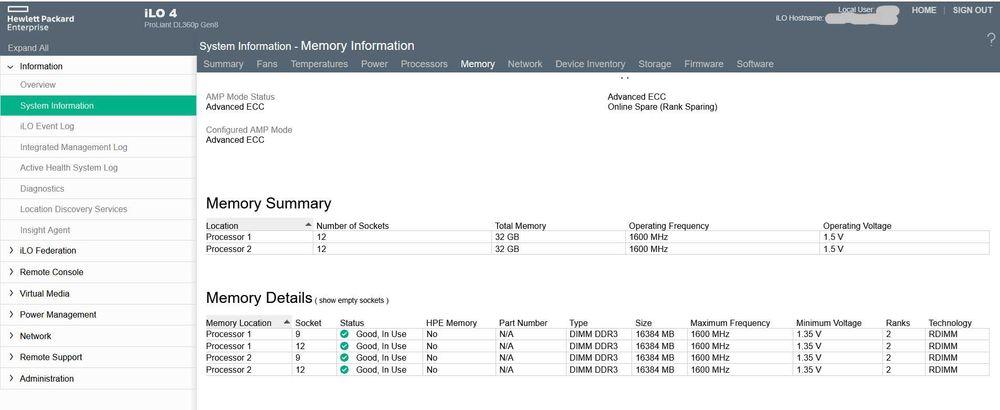Screen dimensions: 1000x410
Task: Open Integrated Management Log
Action: [x=73, y=147]
